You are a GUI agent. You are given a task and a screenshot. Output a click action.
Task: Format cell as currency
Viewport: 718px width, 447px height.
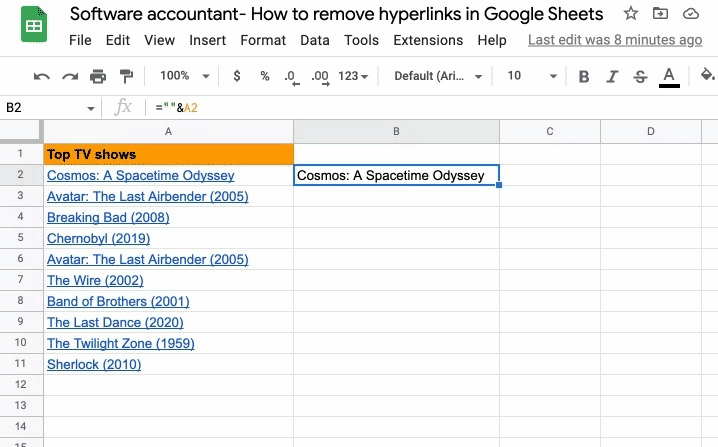click(x=237, y=76)
